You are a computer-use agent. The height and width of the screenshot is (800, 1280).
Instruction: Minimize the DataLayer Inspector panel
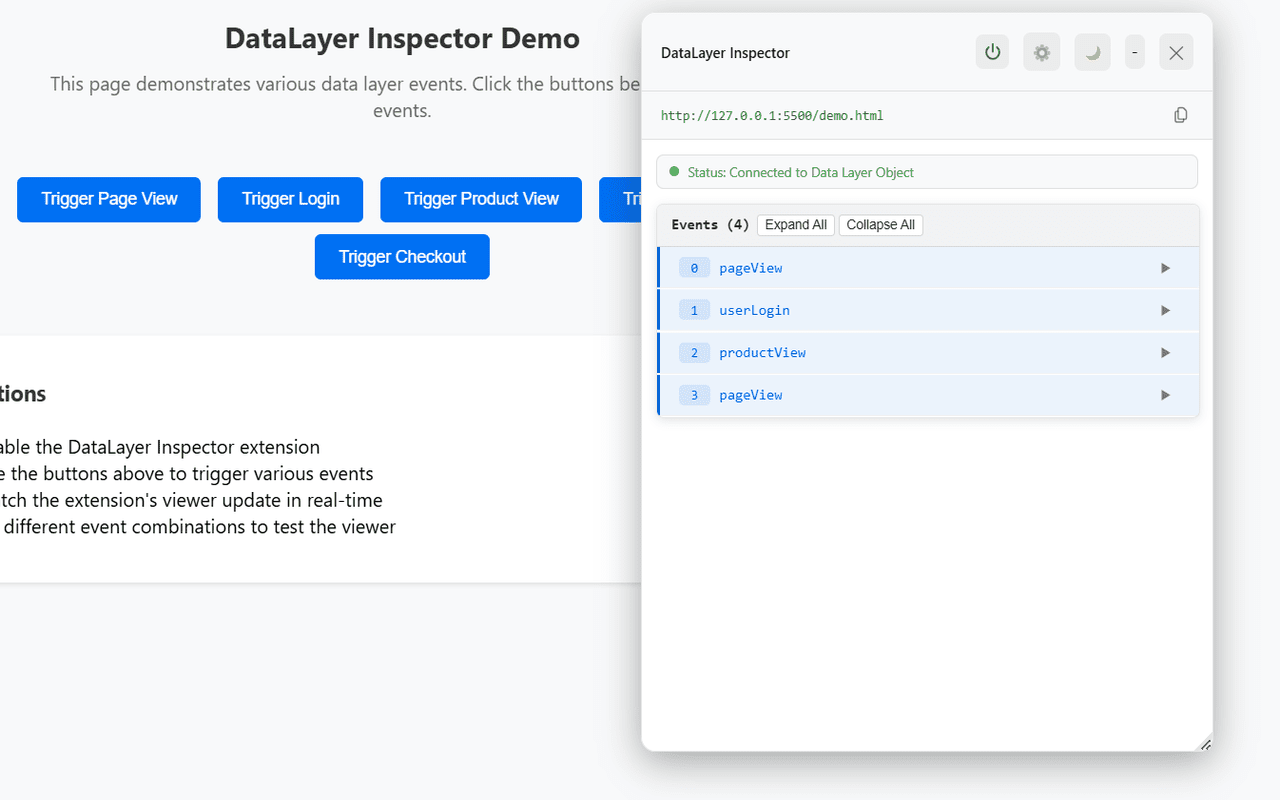(x=1134, y=52)
